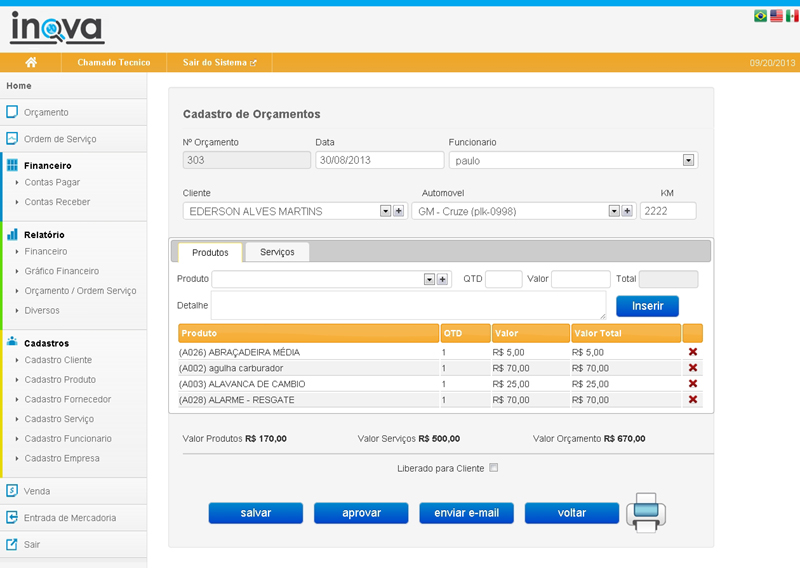Viewport: 800px width, 568px height.
Task: Select the United States flag icon
Action: coord(776,16)
